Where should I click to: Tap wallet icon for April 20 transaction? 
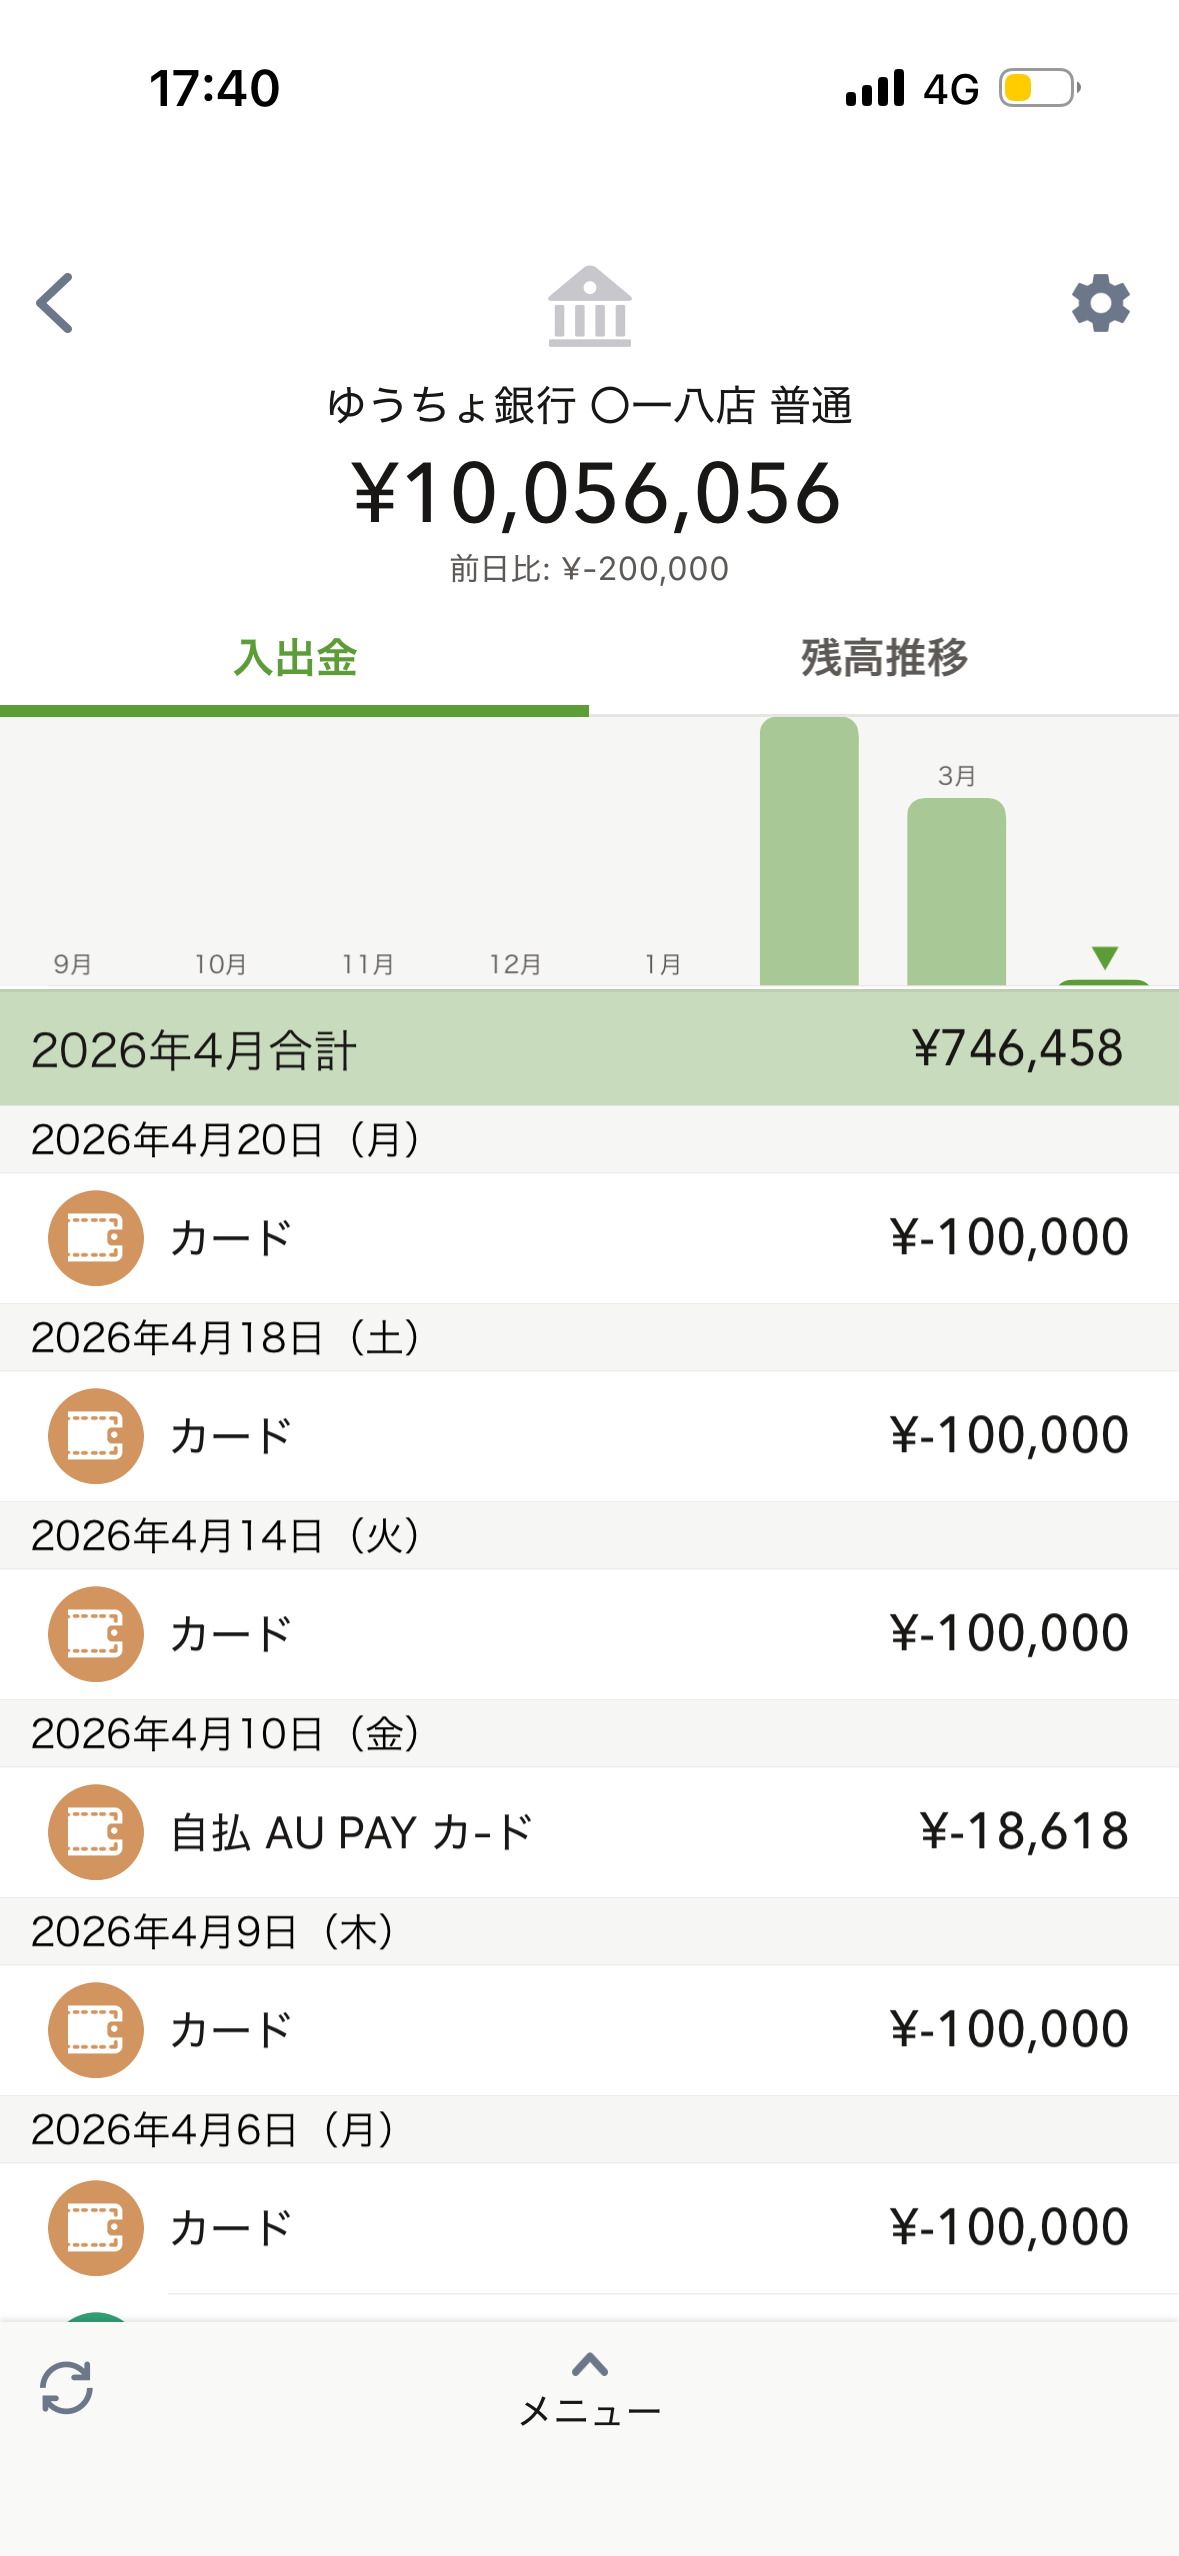point(96,1238)
